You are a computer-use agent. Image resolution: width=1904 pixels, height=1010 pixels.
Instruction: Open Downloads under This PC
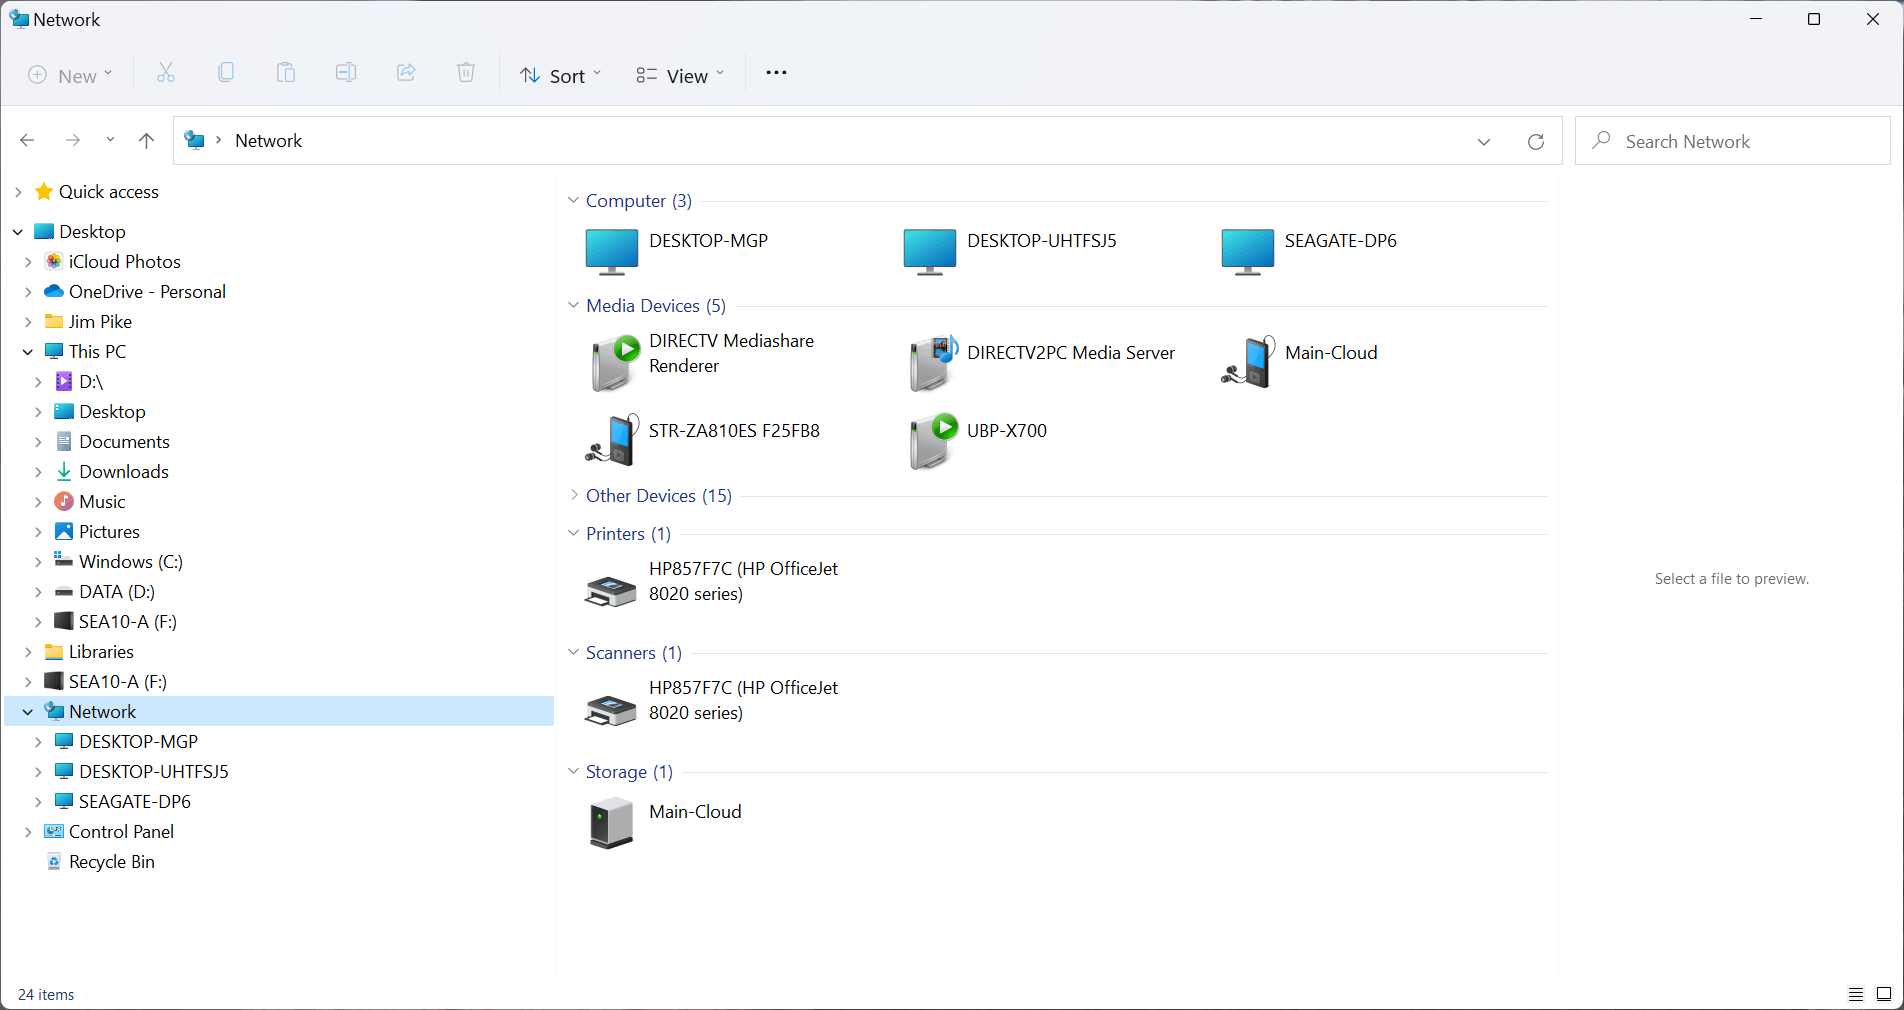[x=124, y=471]
